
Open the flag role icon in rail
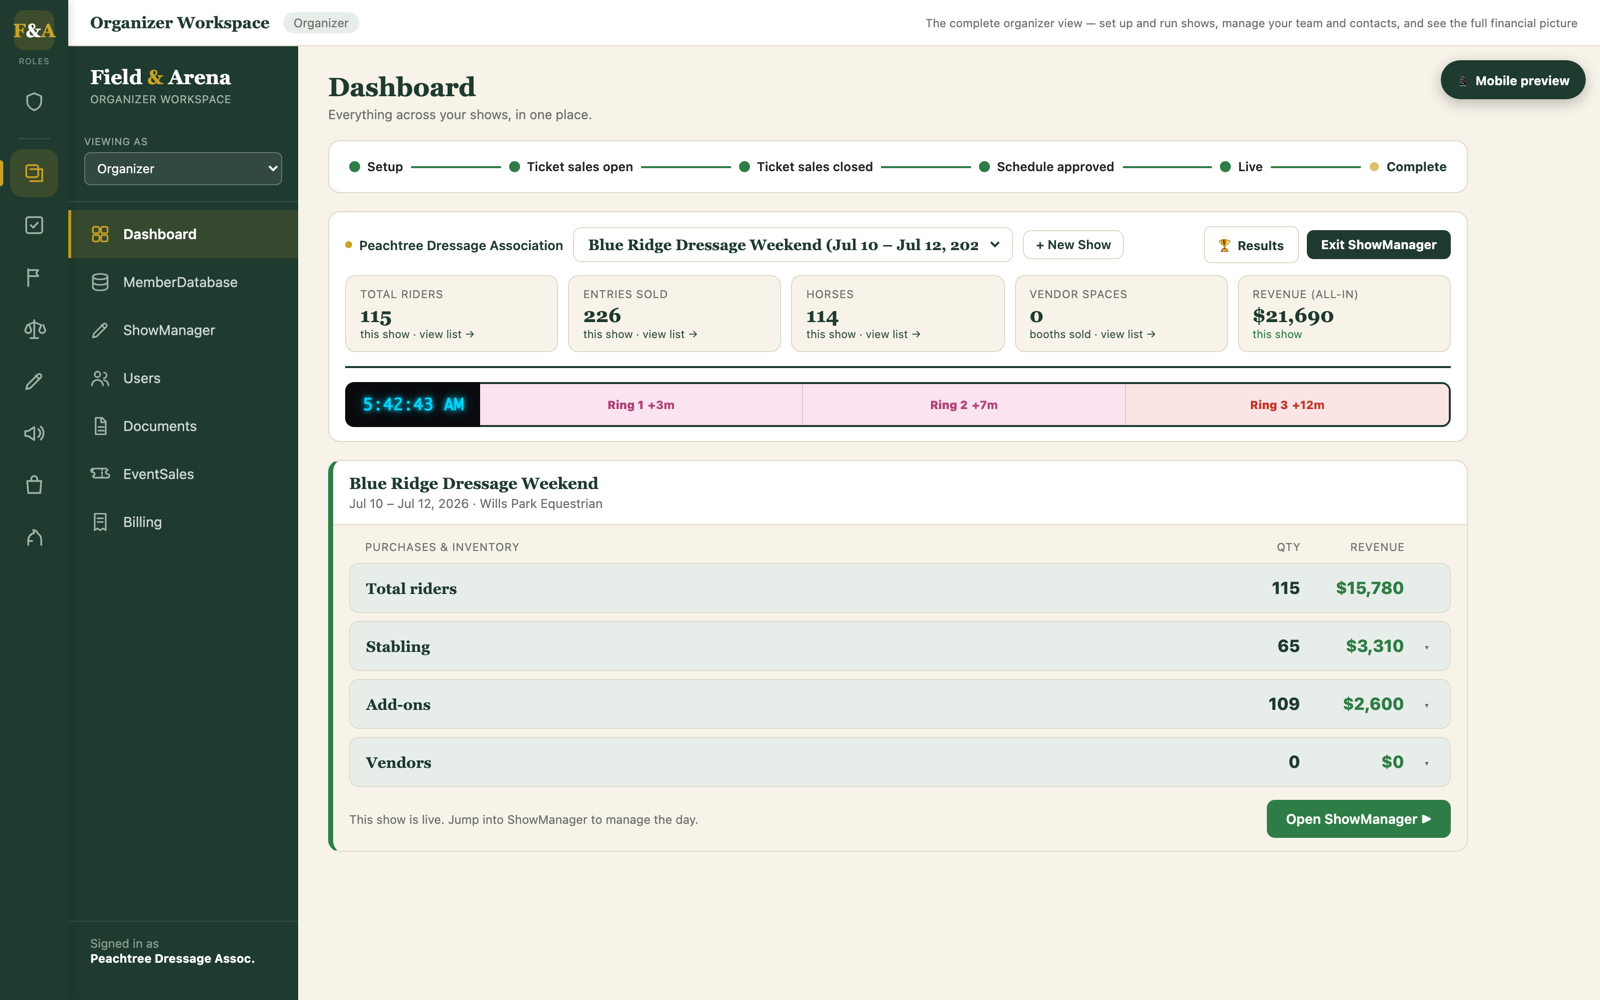coord(34,277)
